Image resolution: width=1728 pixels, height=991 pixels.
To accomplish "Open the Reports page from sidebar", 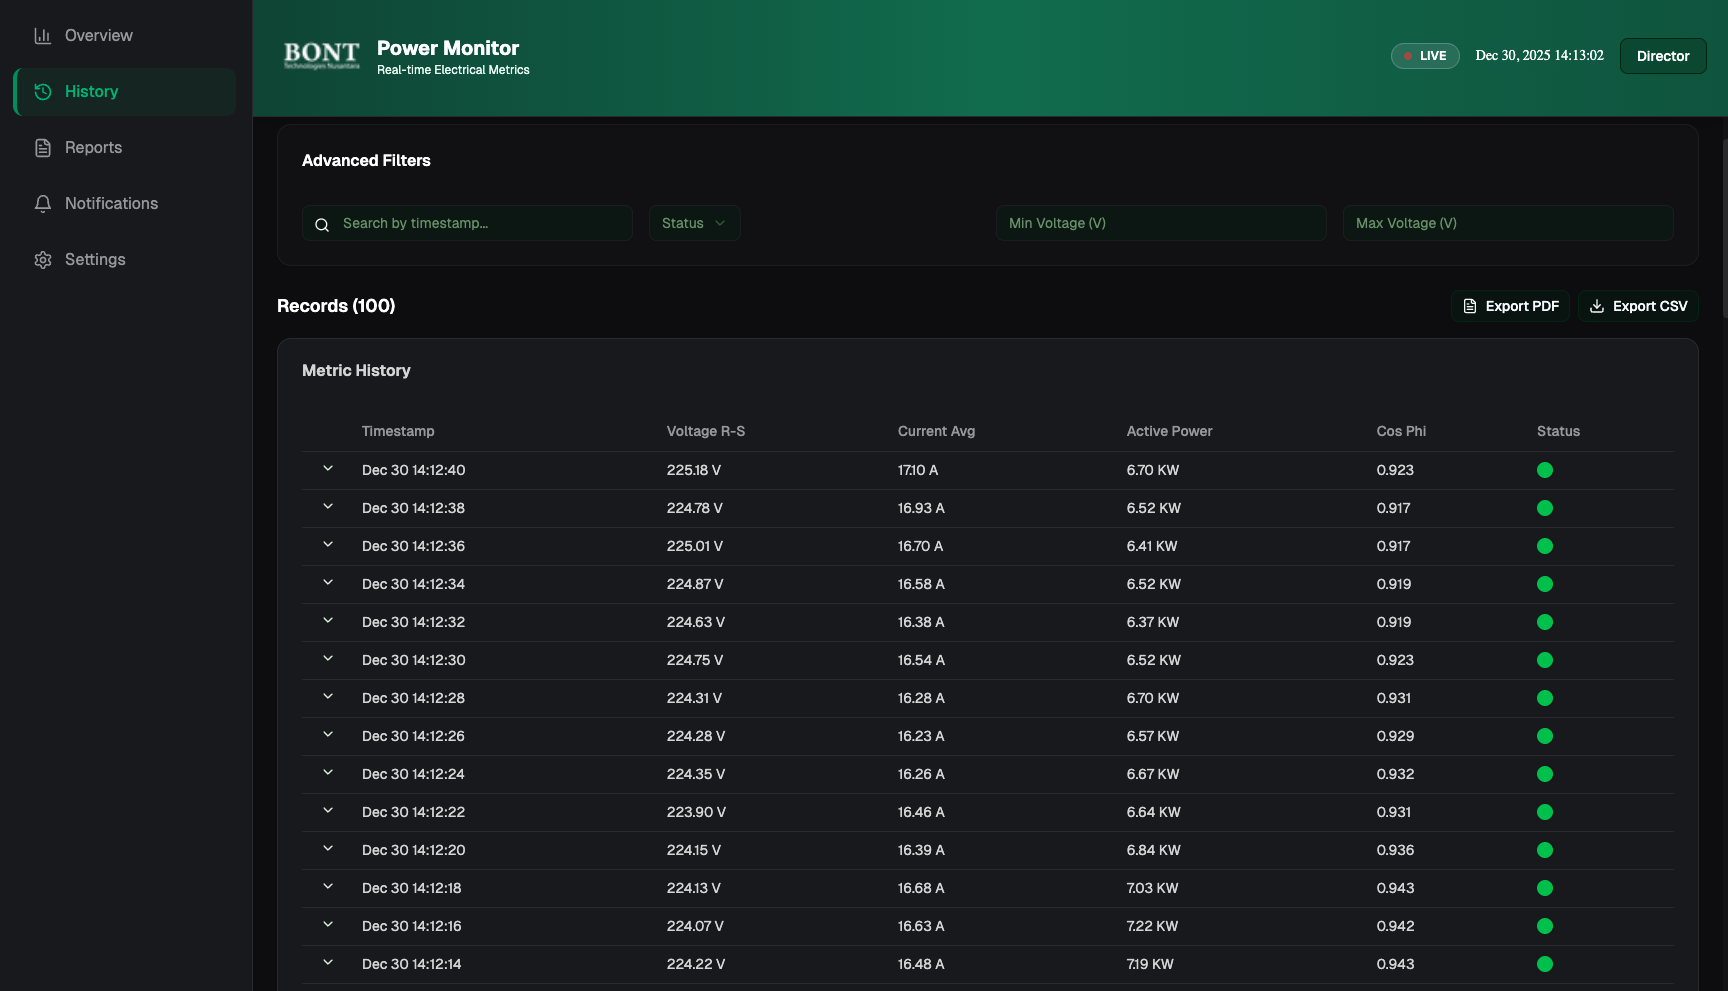I will 93,148.
